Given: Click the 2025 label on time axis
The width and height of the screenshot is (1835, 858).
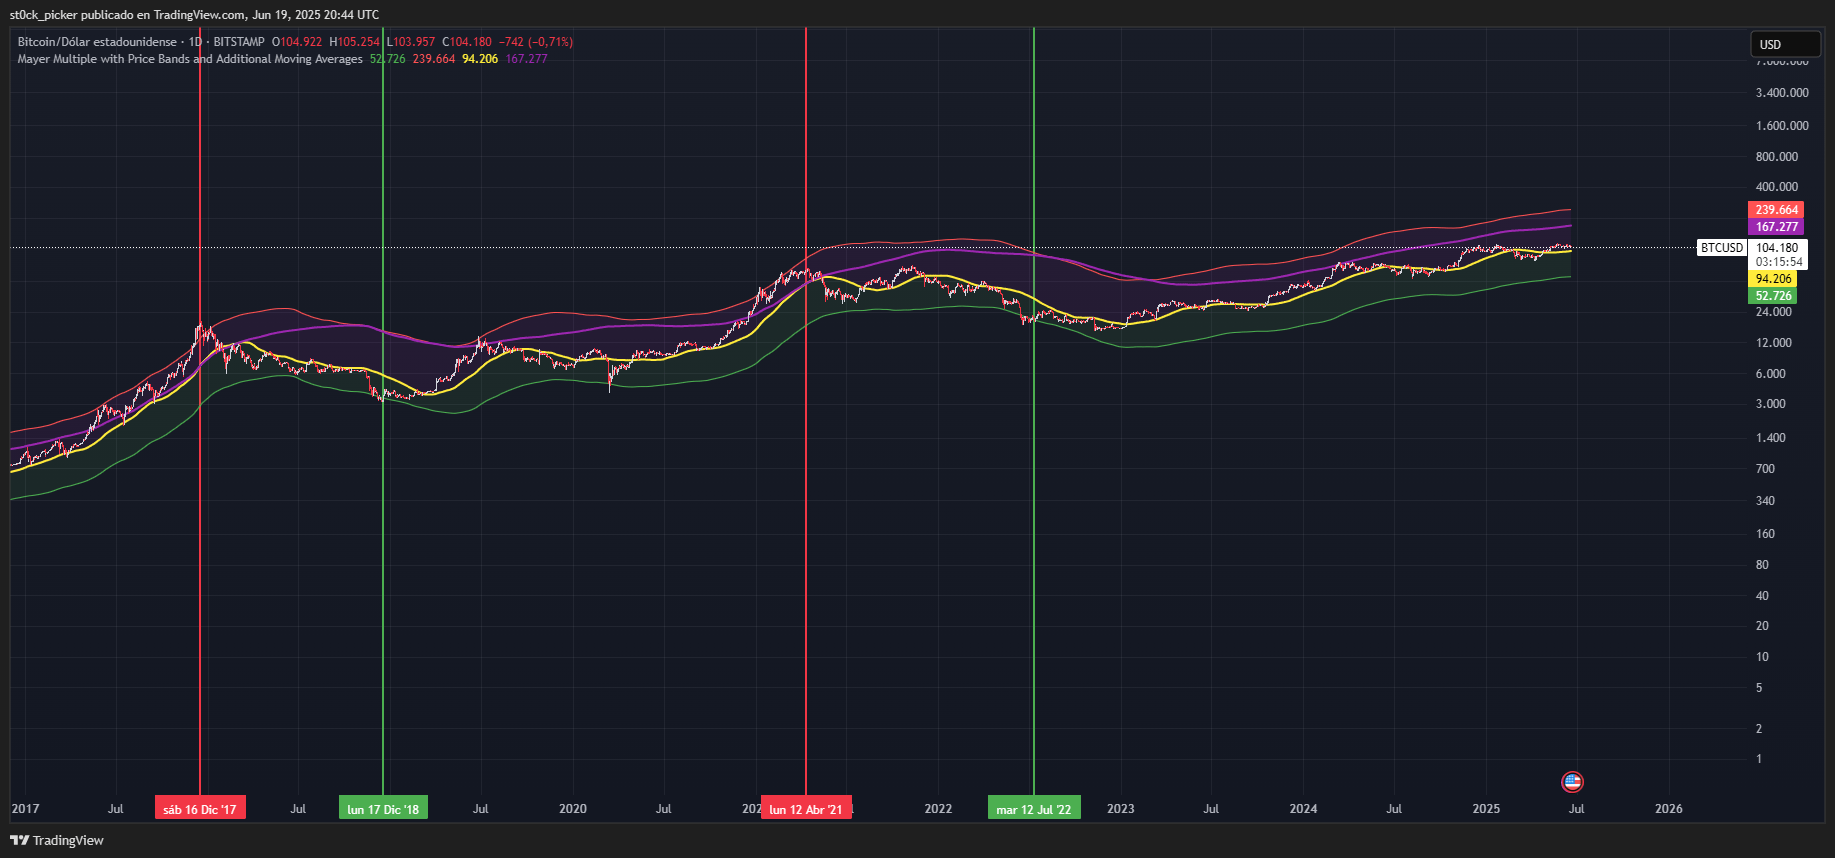Looking at the screenshot, I should point(1486,808).
